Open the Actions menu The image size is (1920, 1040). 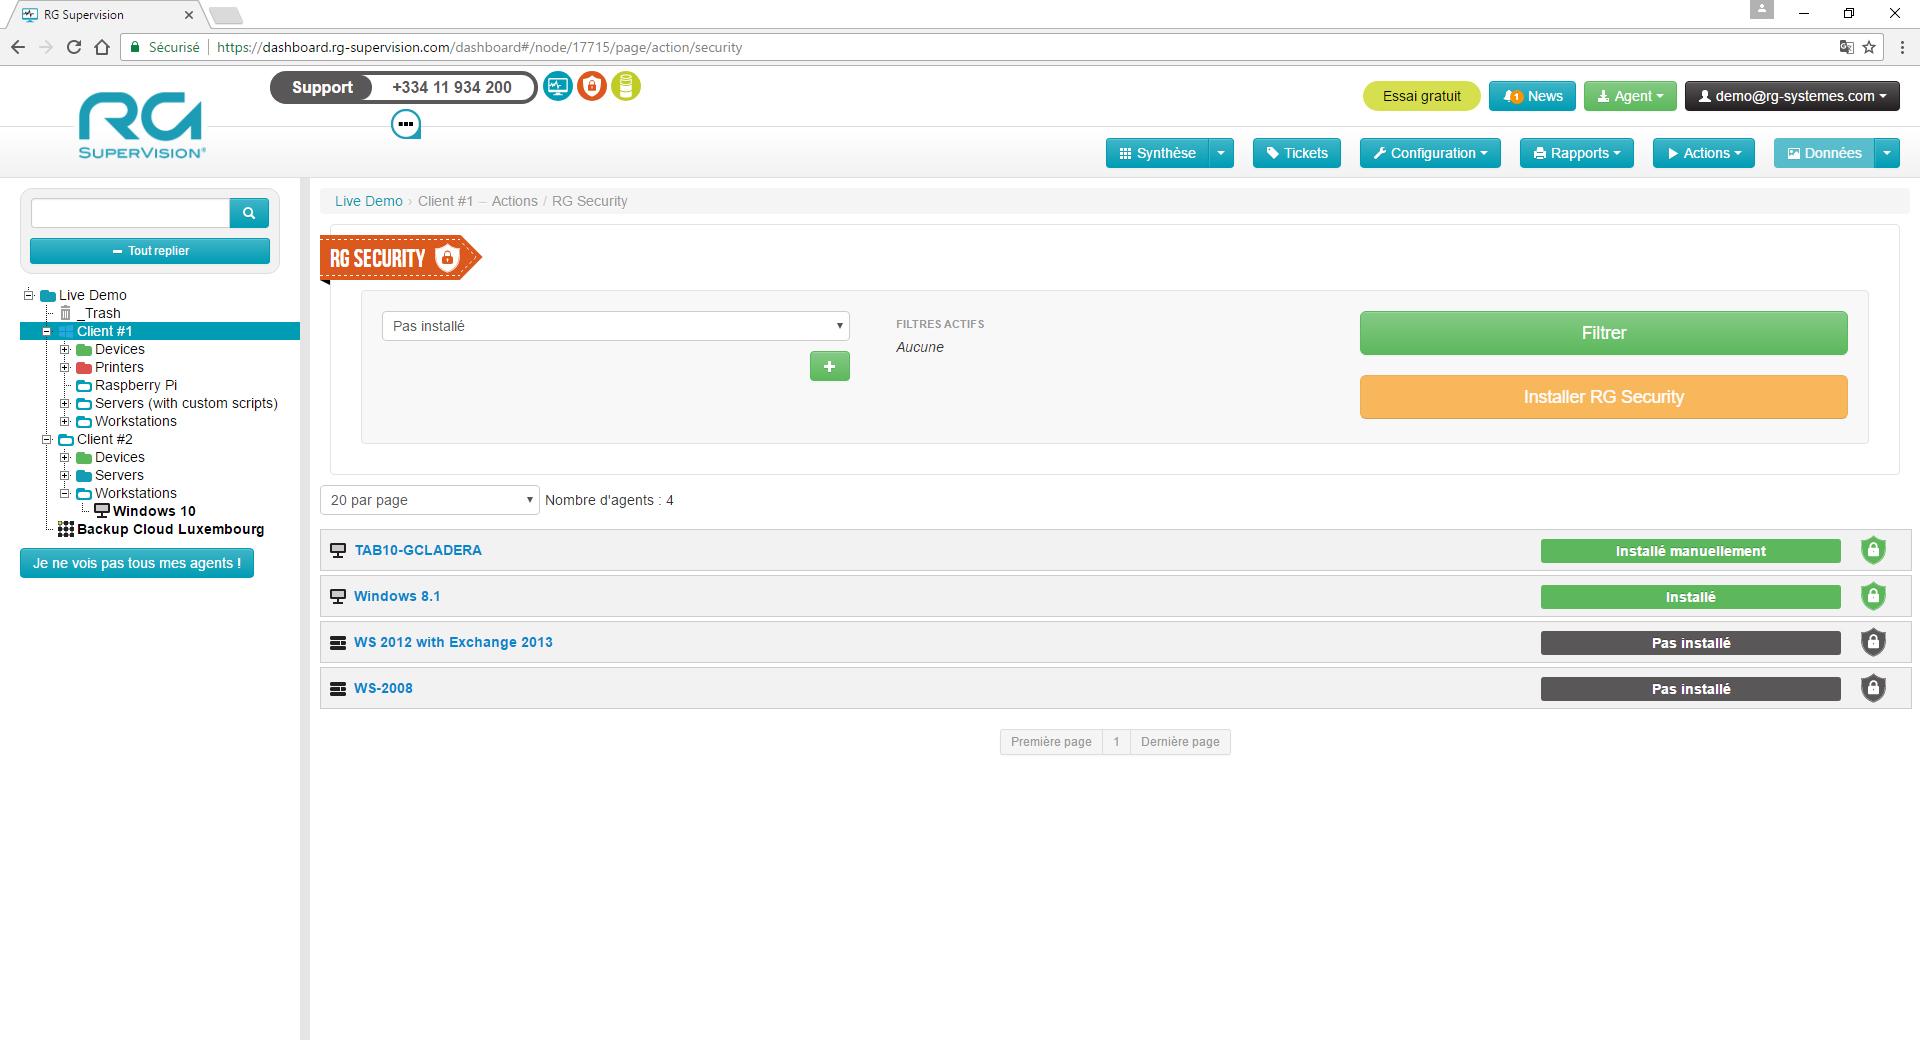coord(1704,153)
